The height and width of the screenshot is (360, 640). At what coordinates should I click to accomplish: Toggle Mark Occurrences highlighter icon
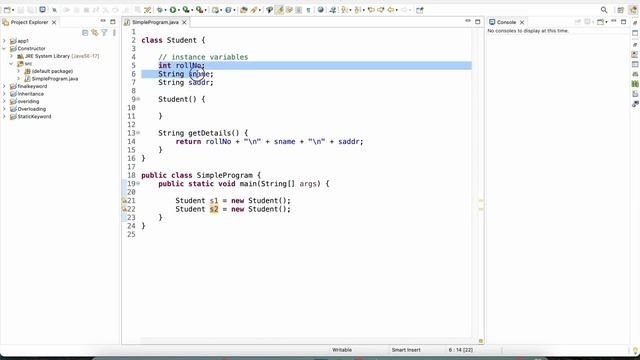(279, 10)
